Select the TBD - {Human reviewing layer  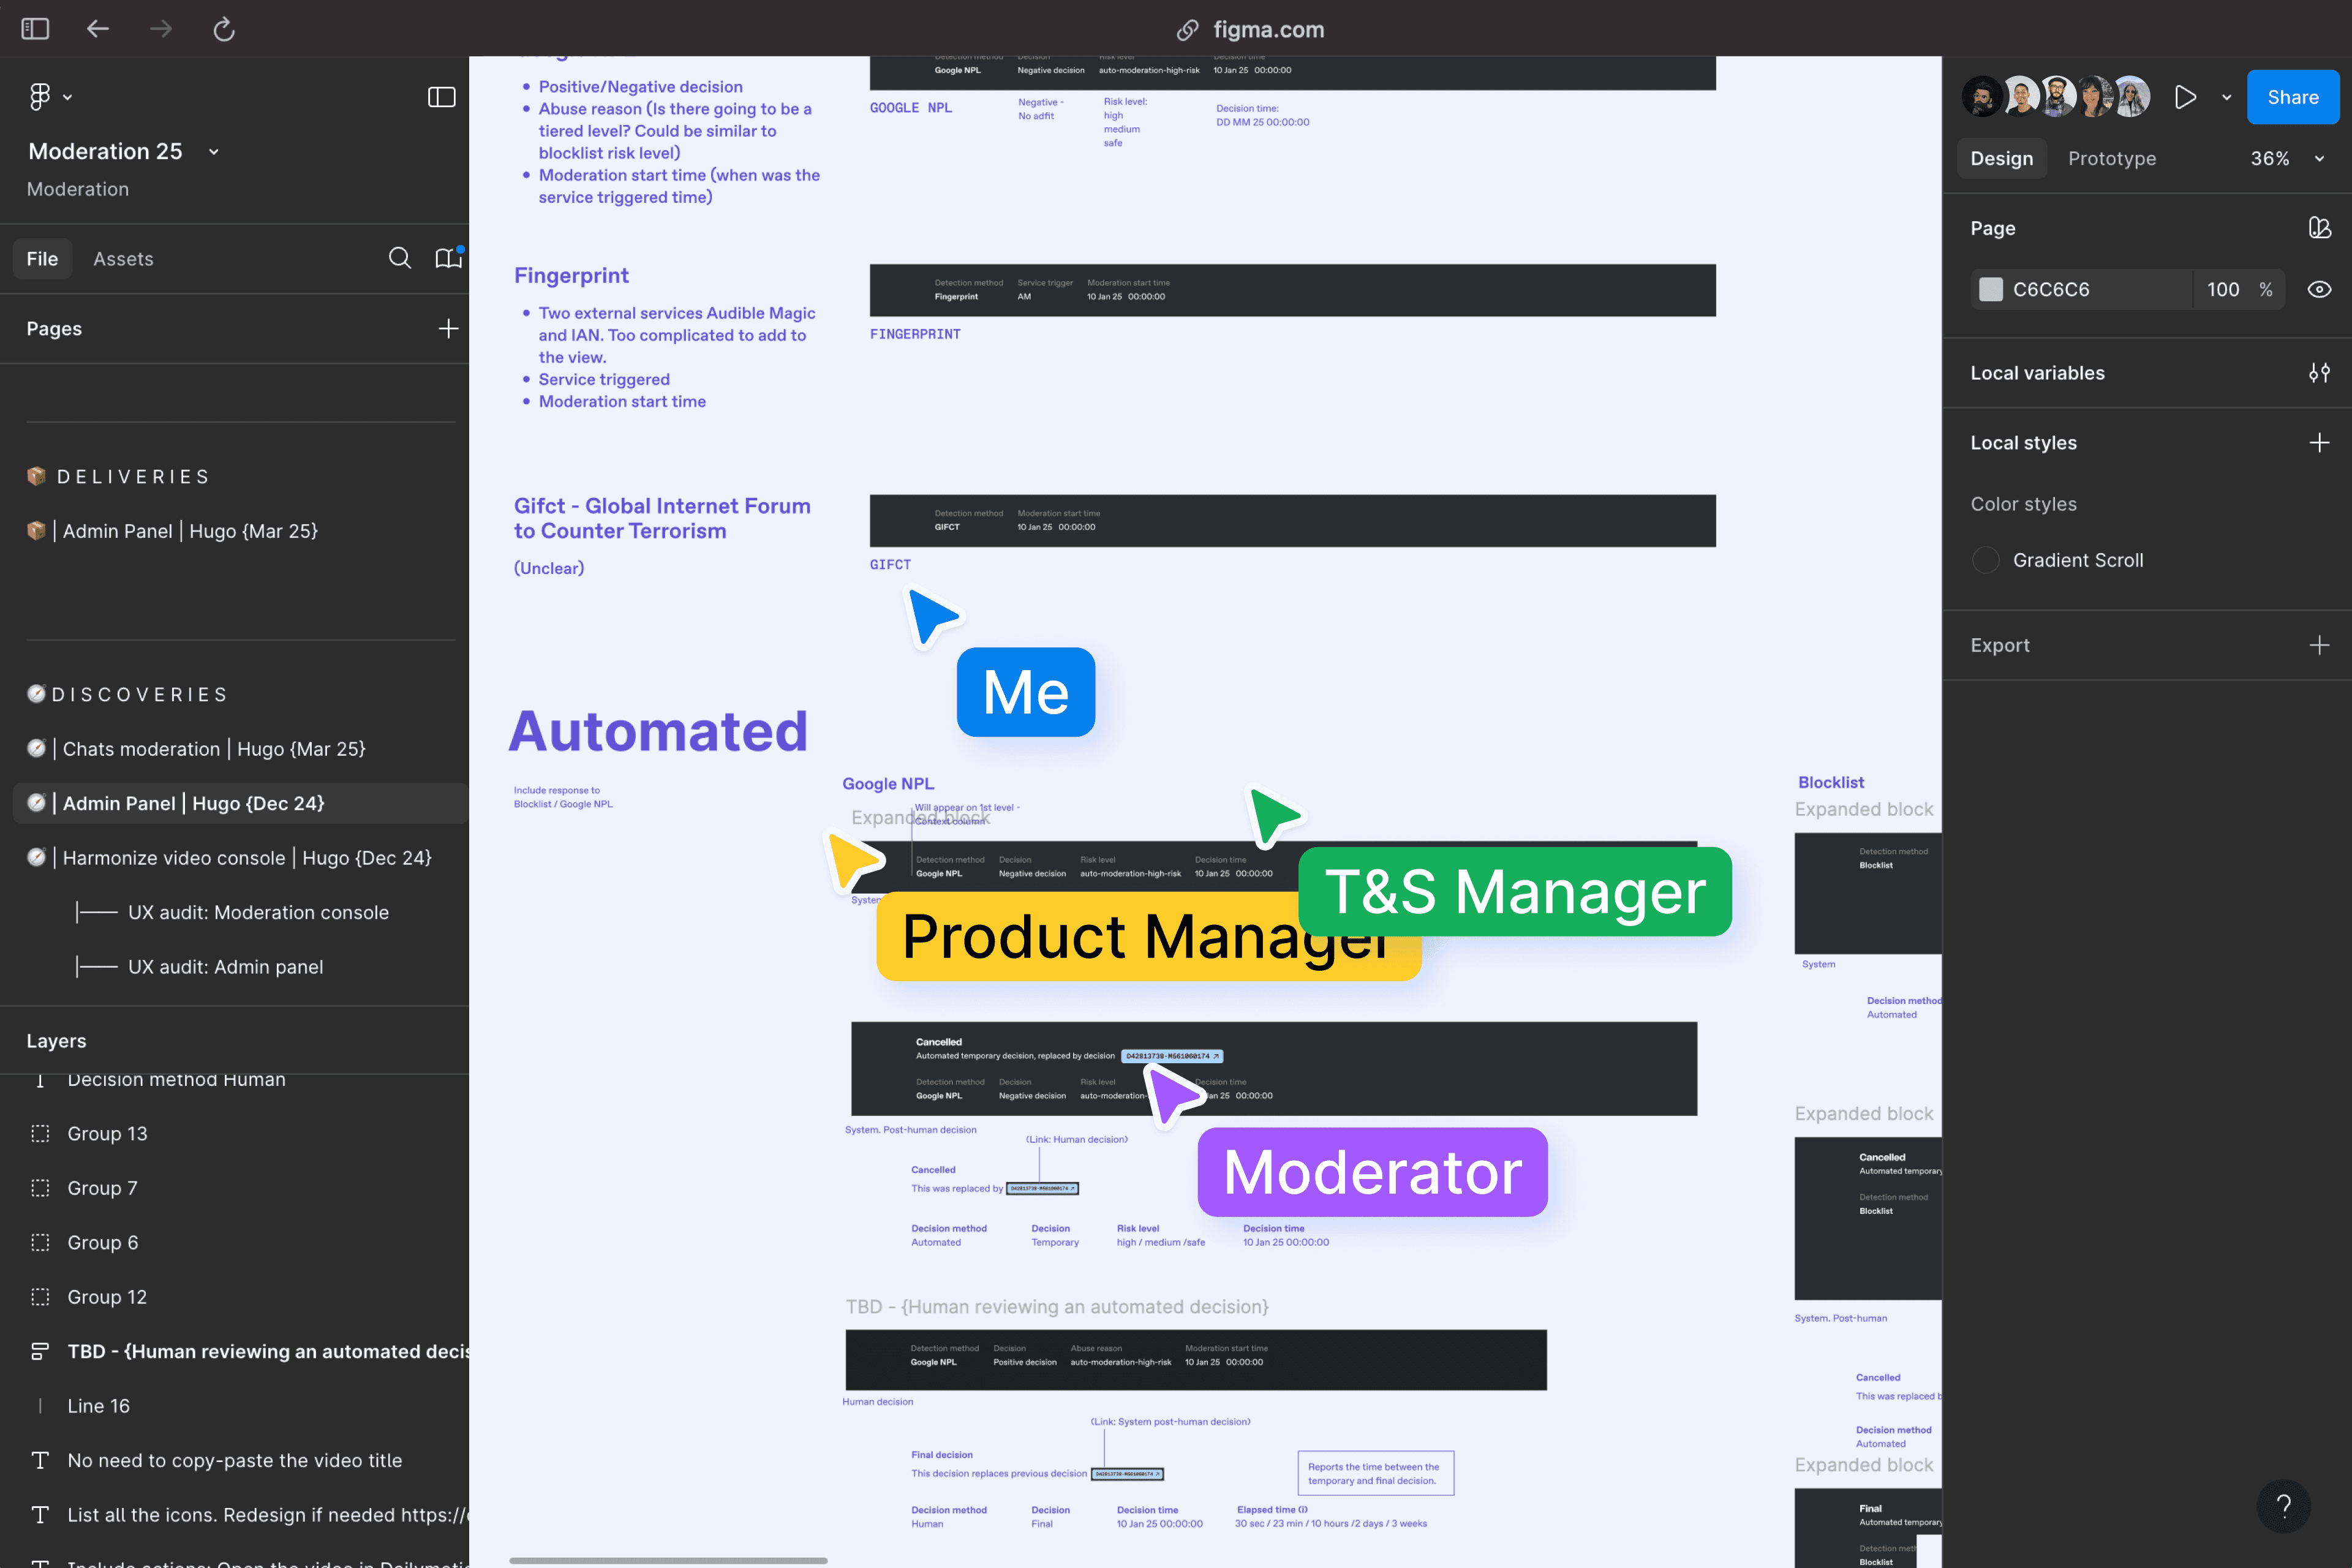[267, 1352]
